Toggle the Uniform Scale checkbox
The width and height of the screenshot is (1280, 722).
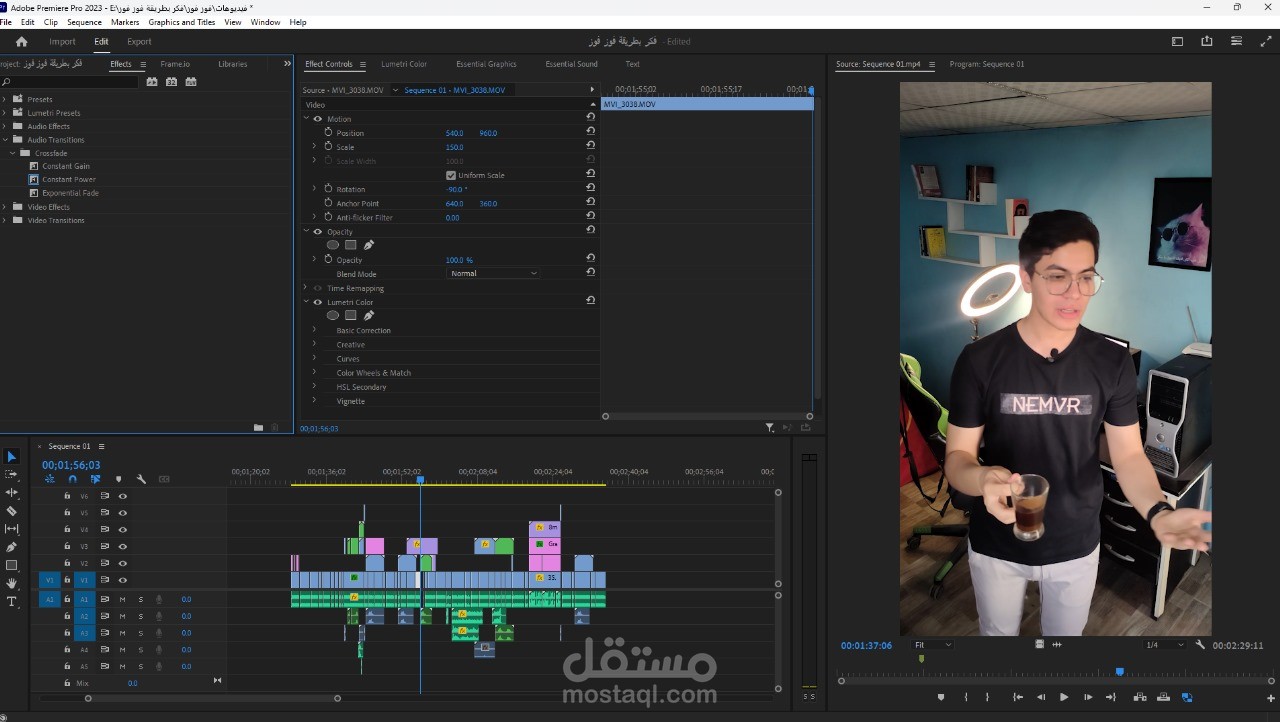tap(451, 175)
